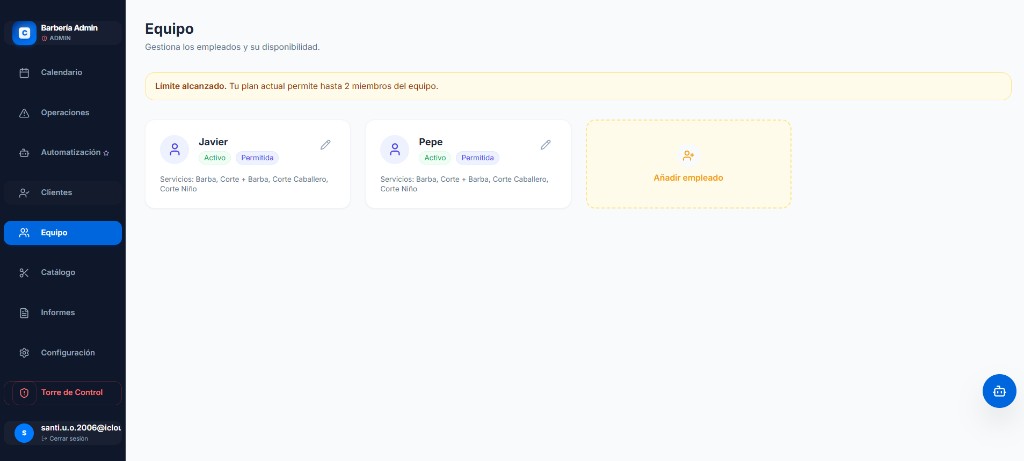The height and width of the screenshot is (461, 1024).
Task: Click the Añadir empleado button
Action: [688, 164]
